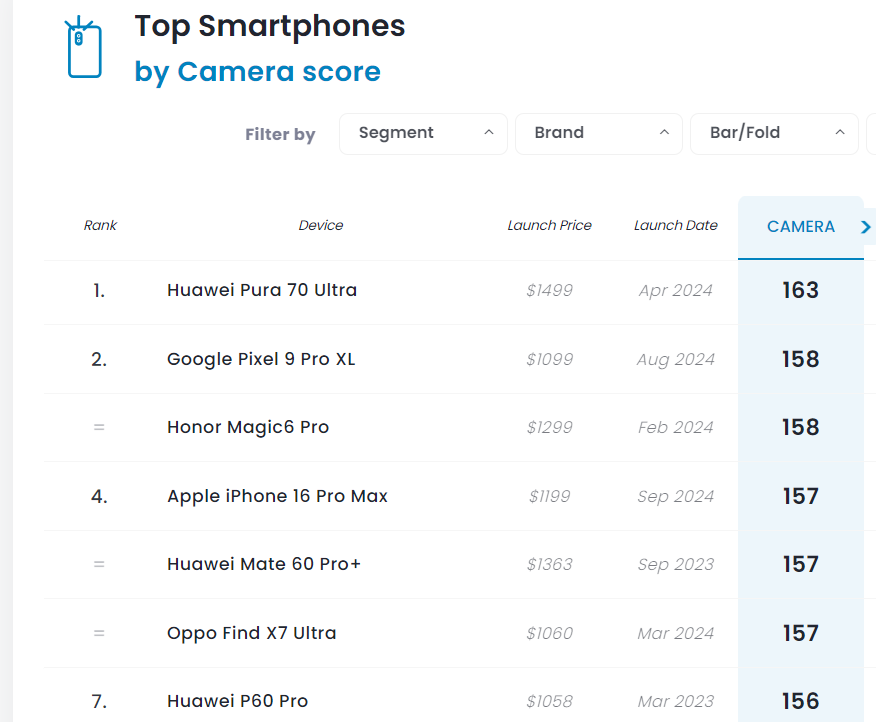876x722 pixels.
Task: Open Google Pixel 9 Pro XL link
Action: click(x=261, y=359)
